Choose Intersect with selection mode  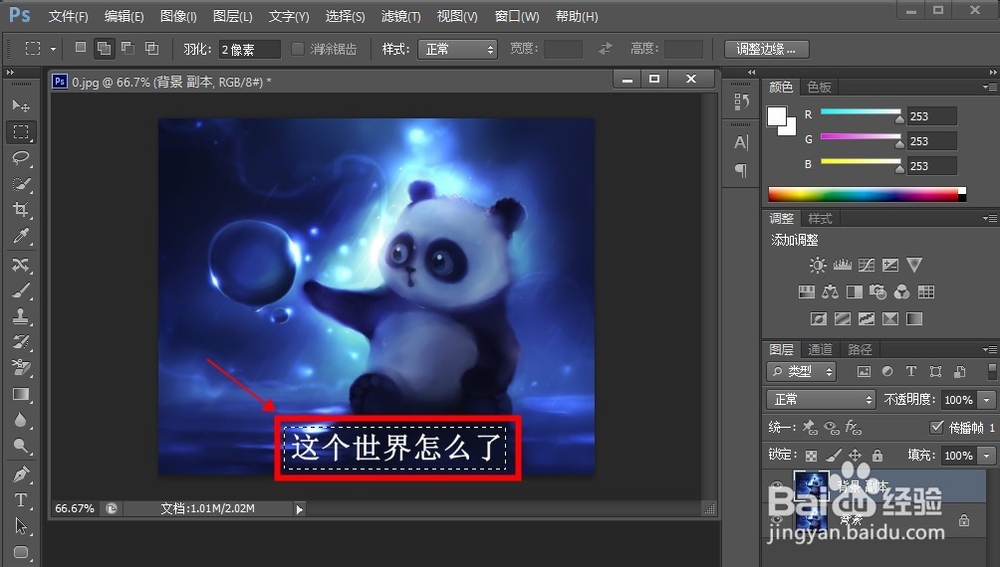(x=152, y=48)
